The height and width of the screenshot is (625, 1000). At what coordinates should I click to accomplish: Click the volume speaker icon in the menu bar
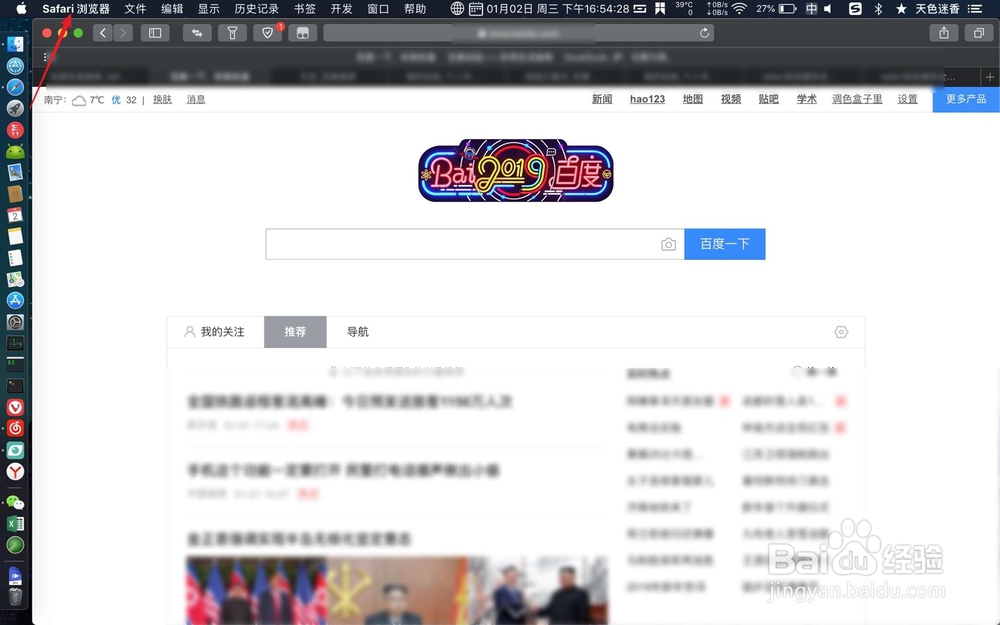click(x=828, y=9)
